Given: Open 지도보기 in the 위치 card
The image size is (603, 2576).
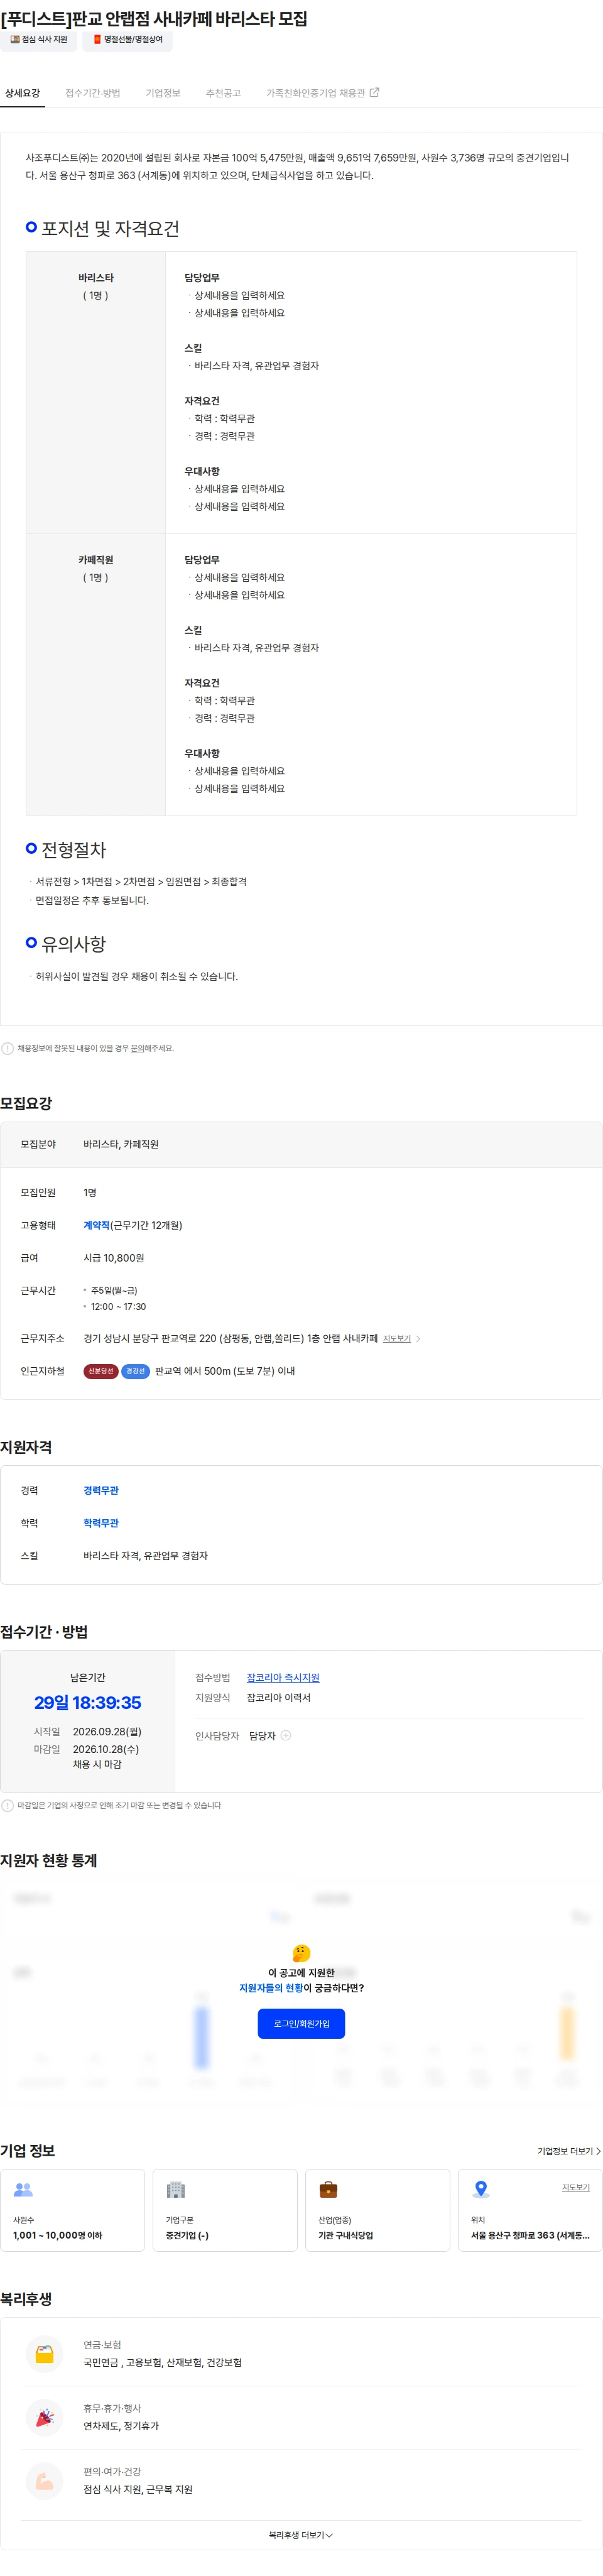Looking at the screenshot, I should coord(575,2187).
